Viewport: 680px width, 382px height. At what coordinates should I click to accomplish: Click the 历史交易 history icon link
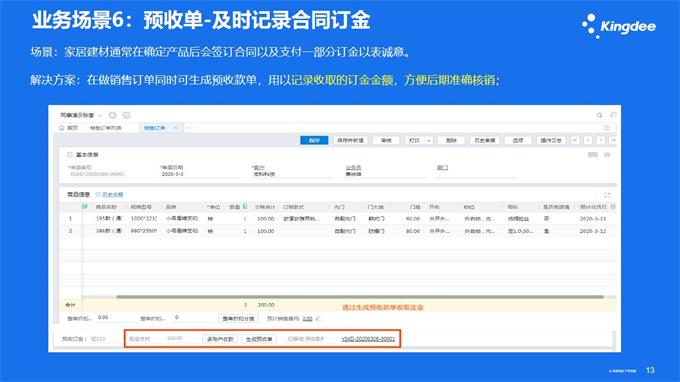(x=109, y=195)
